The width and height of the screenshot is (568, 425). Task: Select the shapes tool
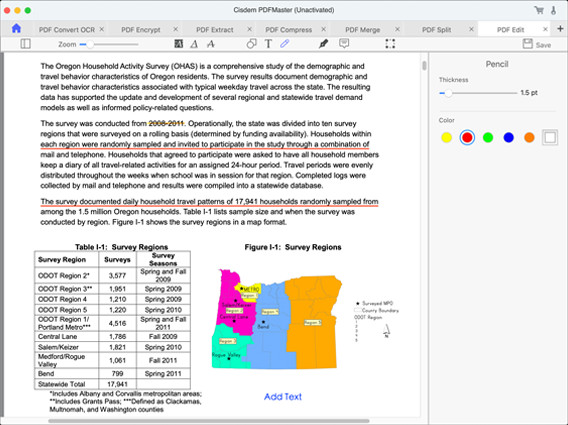click(251, 44)
